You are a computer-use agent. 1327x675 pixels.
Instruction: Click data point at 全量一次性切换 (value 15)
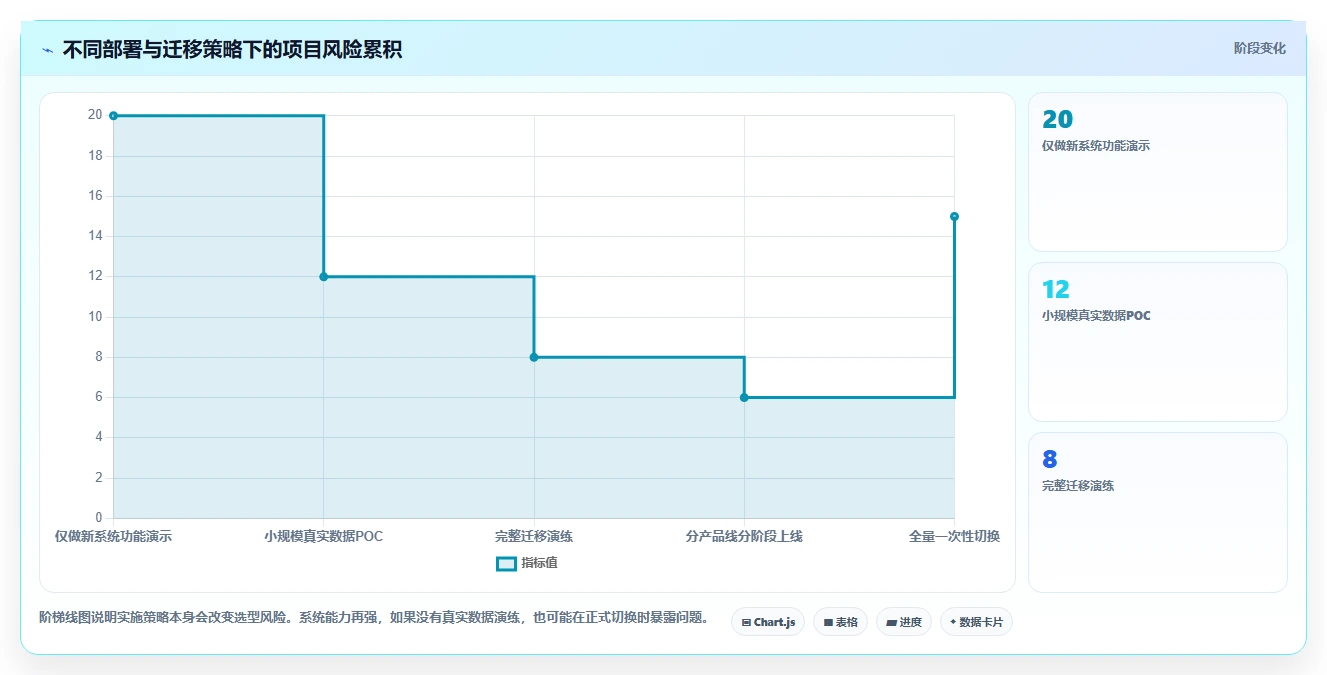[954, 216]
